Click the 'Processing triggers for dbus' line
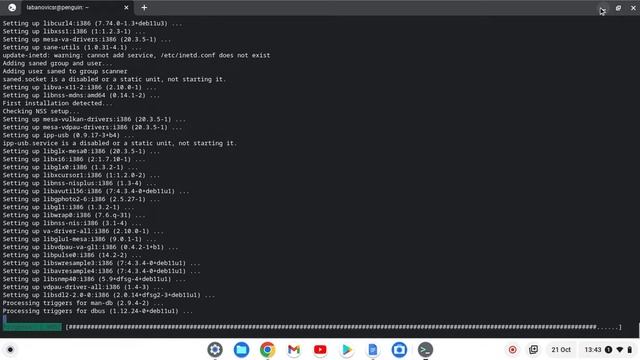 98,311
